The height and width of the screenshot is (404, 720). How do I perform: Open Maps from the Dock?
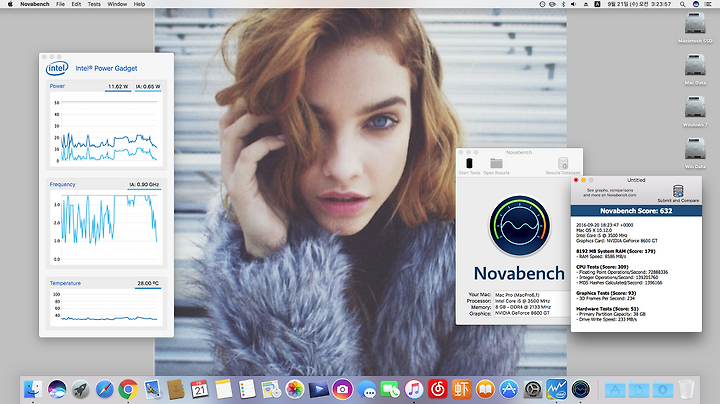click(271, 389)
